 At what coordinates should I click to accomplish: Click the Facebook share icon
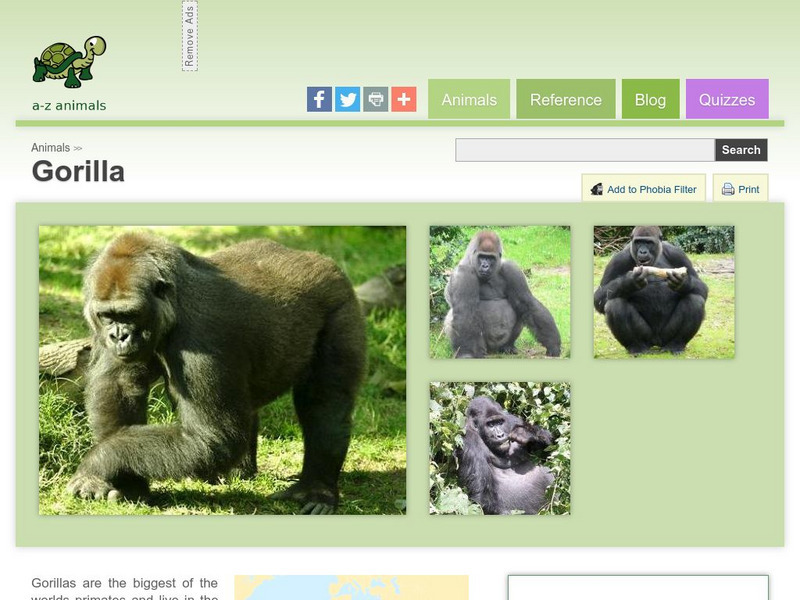(319, 99)
